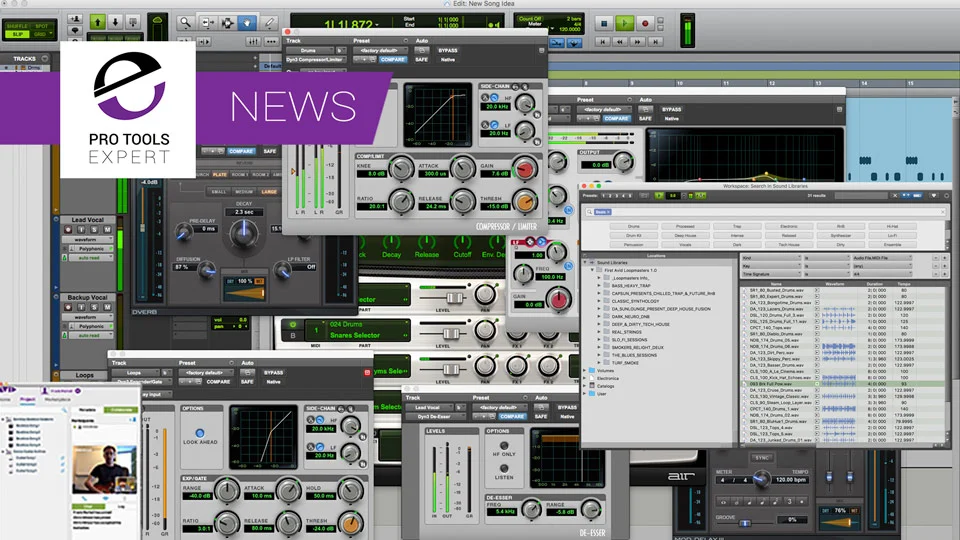Click the Deep House tag
This screenshot has height=540, width=960.
pyautogui.click(x=685, y=236)
